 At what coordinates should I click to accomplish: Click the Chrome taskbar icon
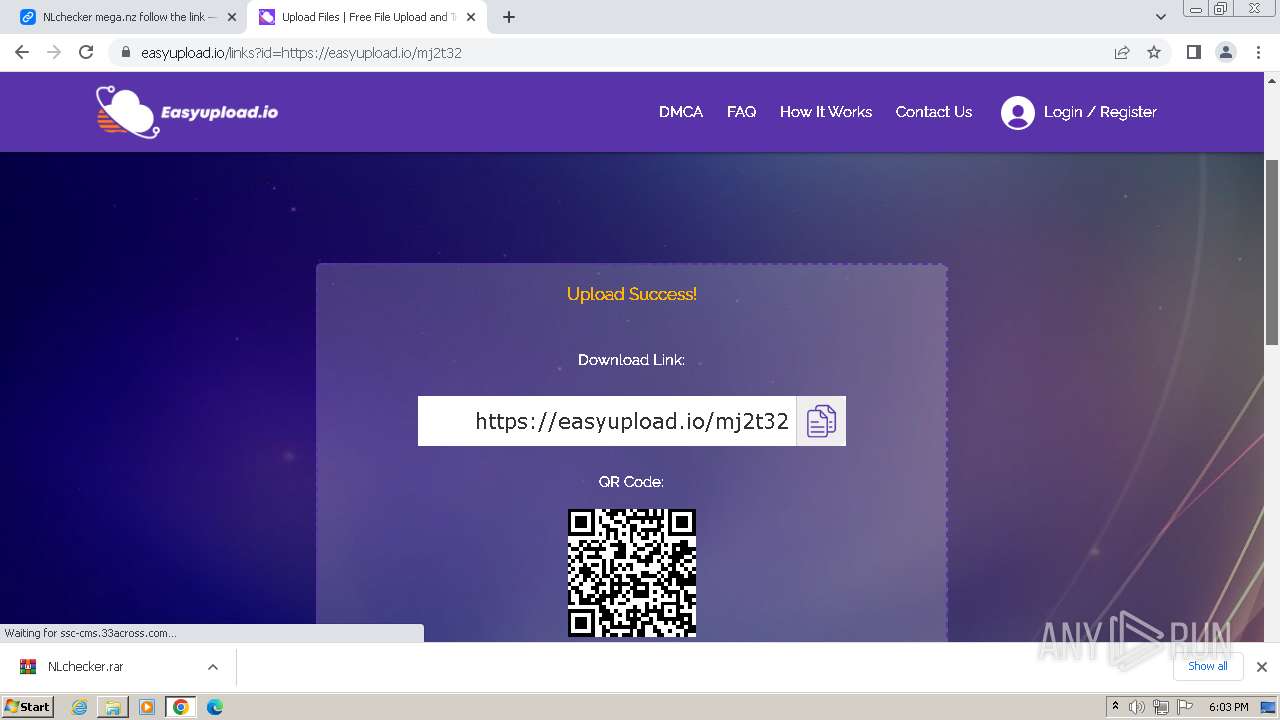pos(181,707)
